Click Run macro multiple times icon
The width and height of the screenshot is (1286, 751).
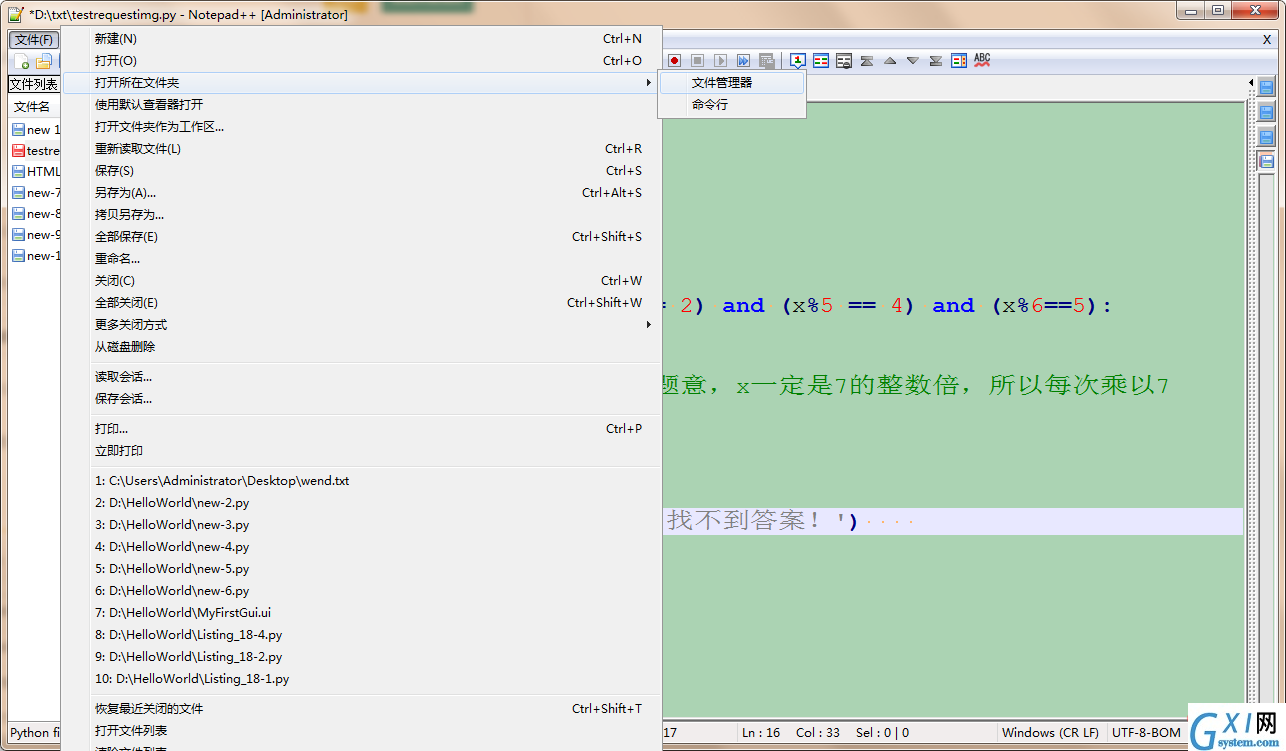click(x=744, y=61)
